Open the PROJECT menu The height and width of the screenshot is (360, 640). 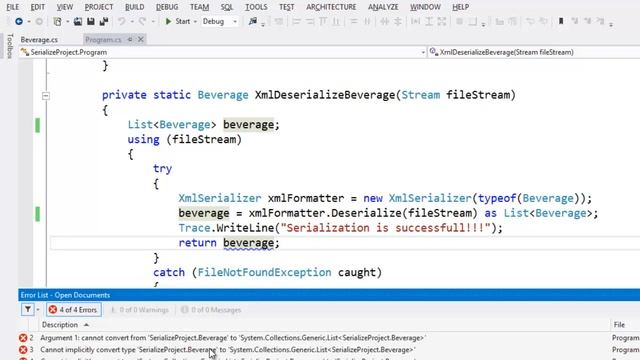pyautogui.click(x=99, y=7)
